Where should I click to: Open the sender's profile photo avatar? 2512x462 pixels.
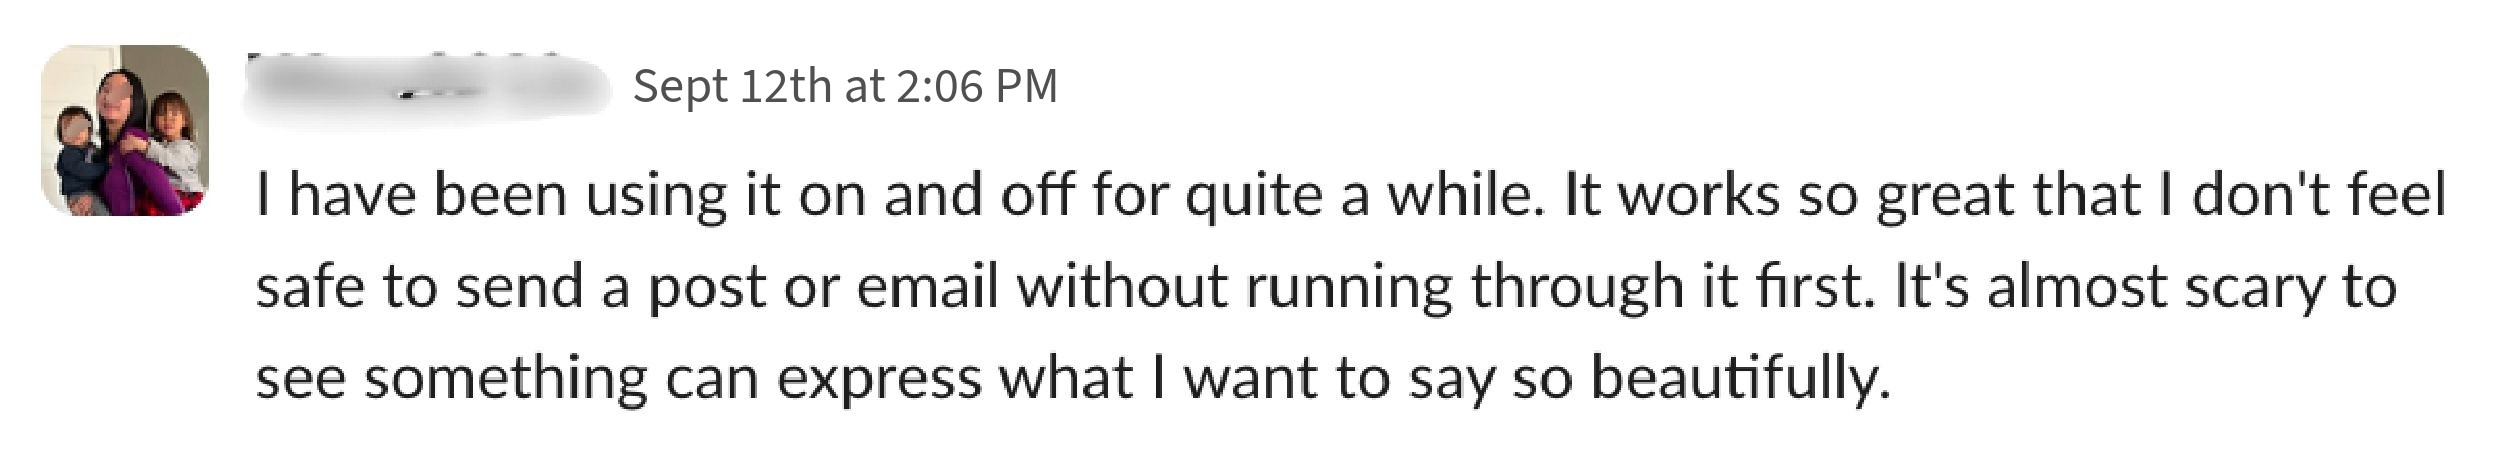[x=125, y=130]
